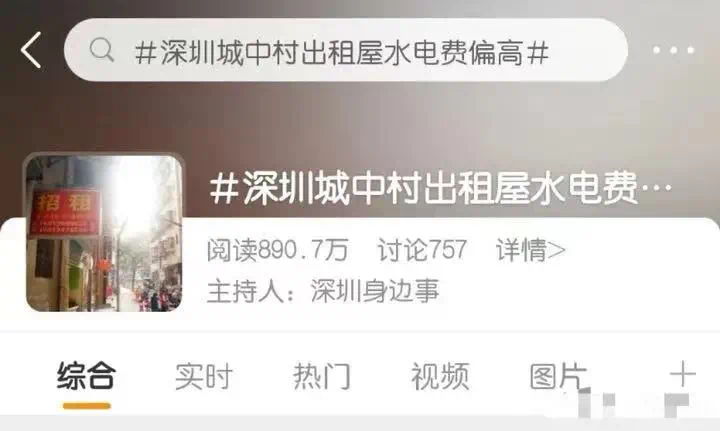Click the search magnifier icon

(102, 50)
